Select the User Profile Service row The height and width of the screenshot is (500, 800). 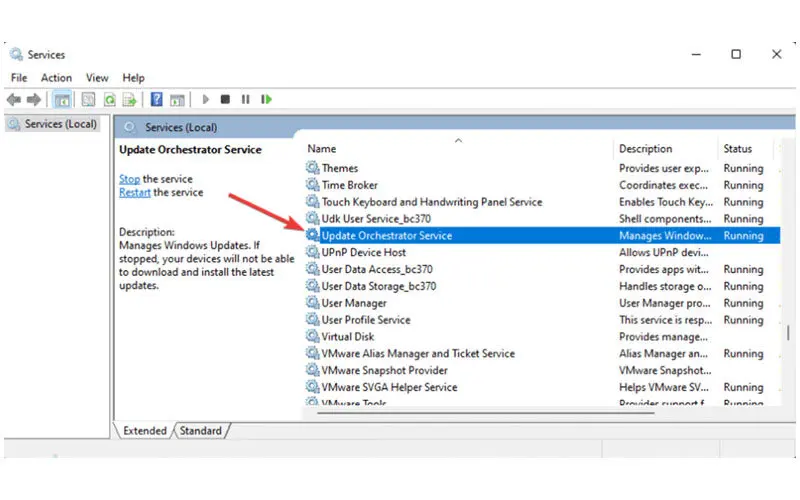(x=542, y=319)
